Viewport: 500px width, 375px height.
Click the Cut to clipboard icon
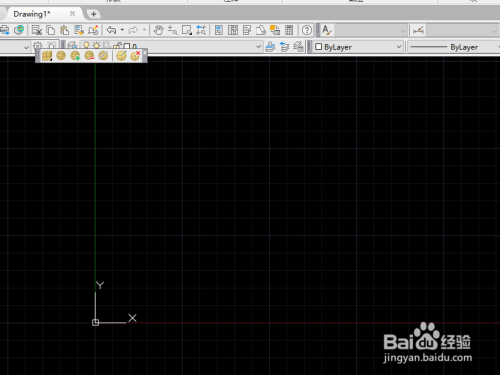tap(36, 30)
